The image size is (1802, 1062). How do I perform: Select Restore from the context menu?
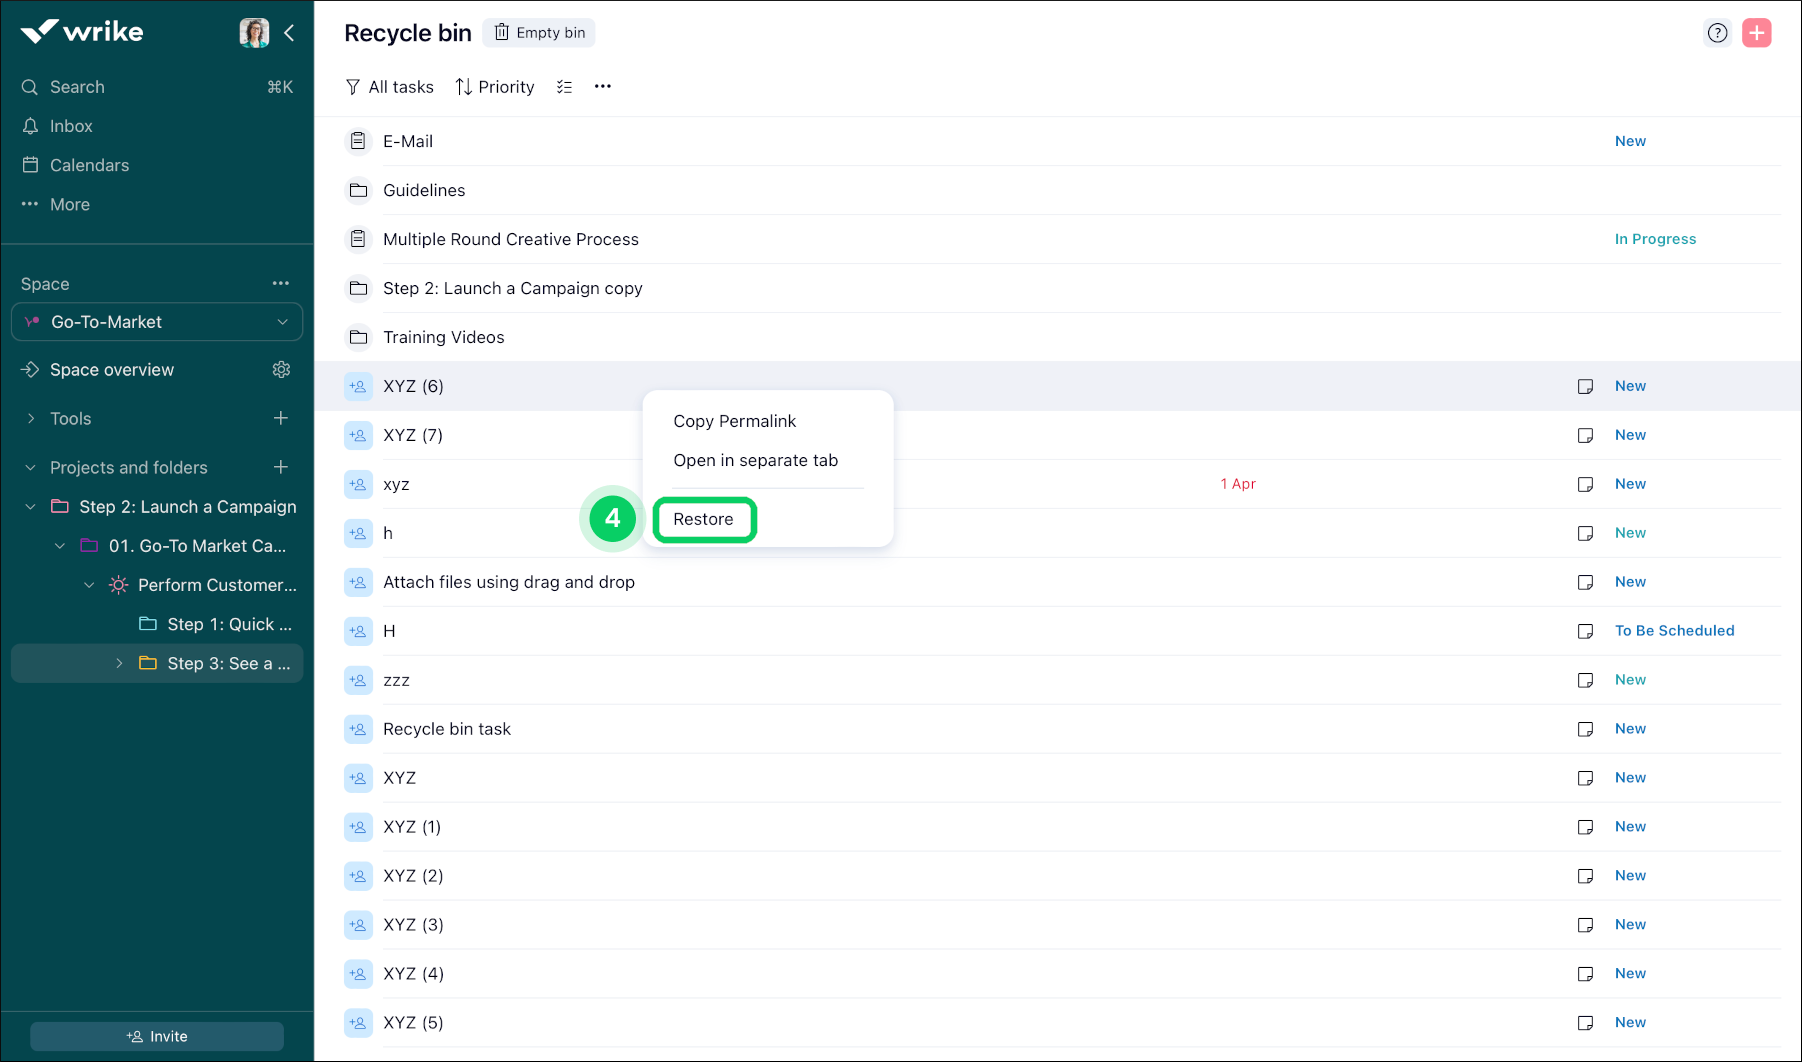point(703,519)
